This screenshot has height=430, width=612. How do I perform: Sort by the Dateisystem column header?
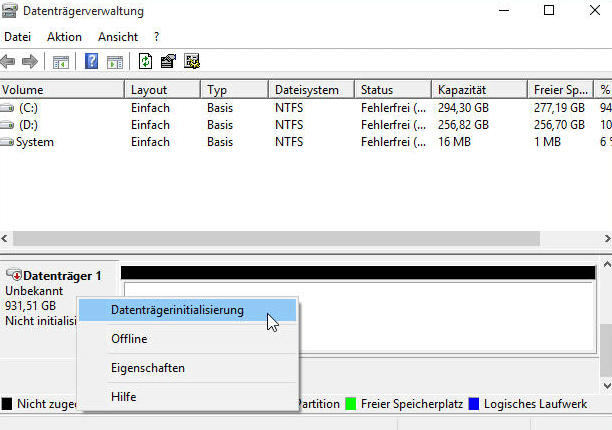point(311,89)
